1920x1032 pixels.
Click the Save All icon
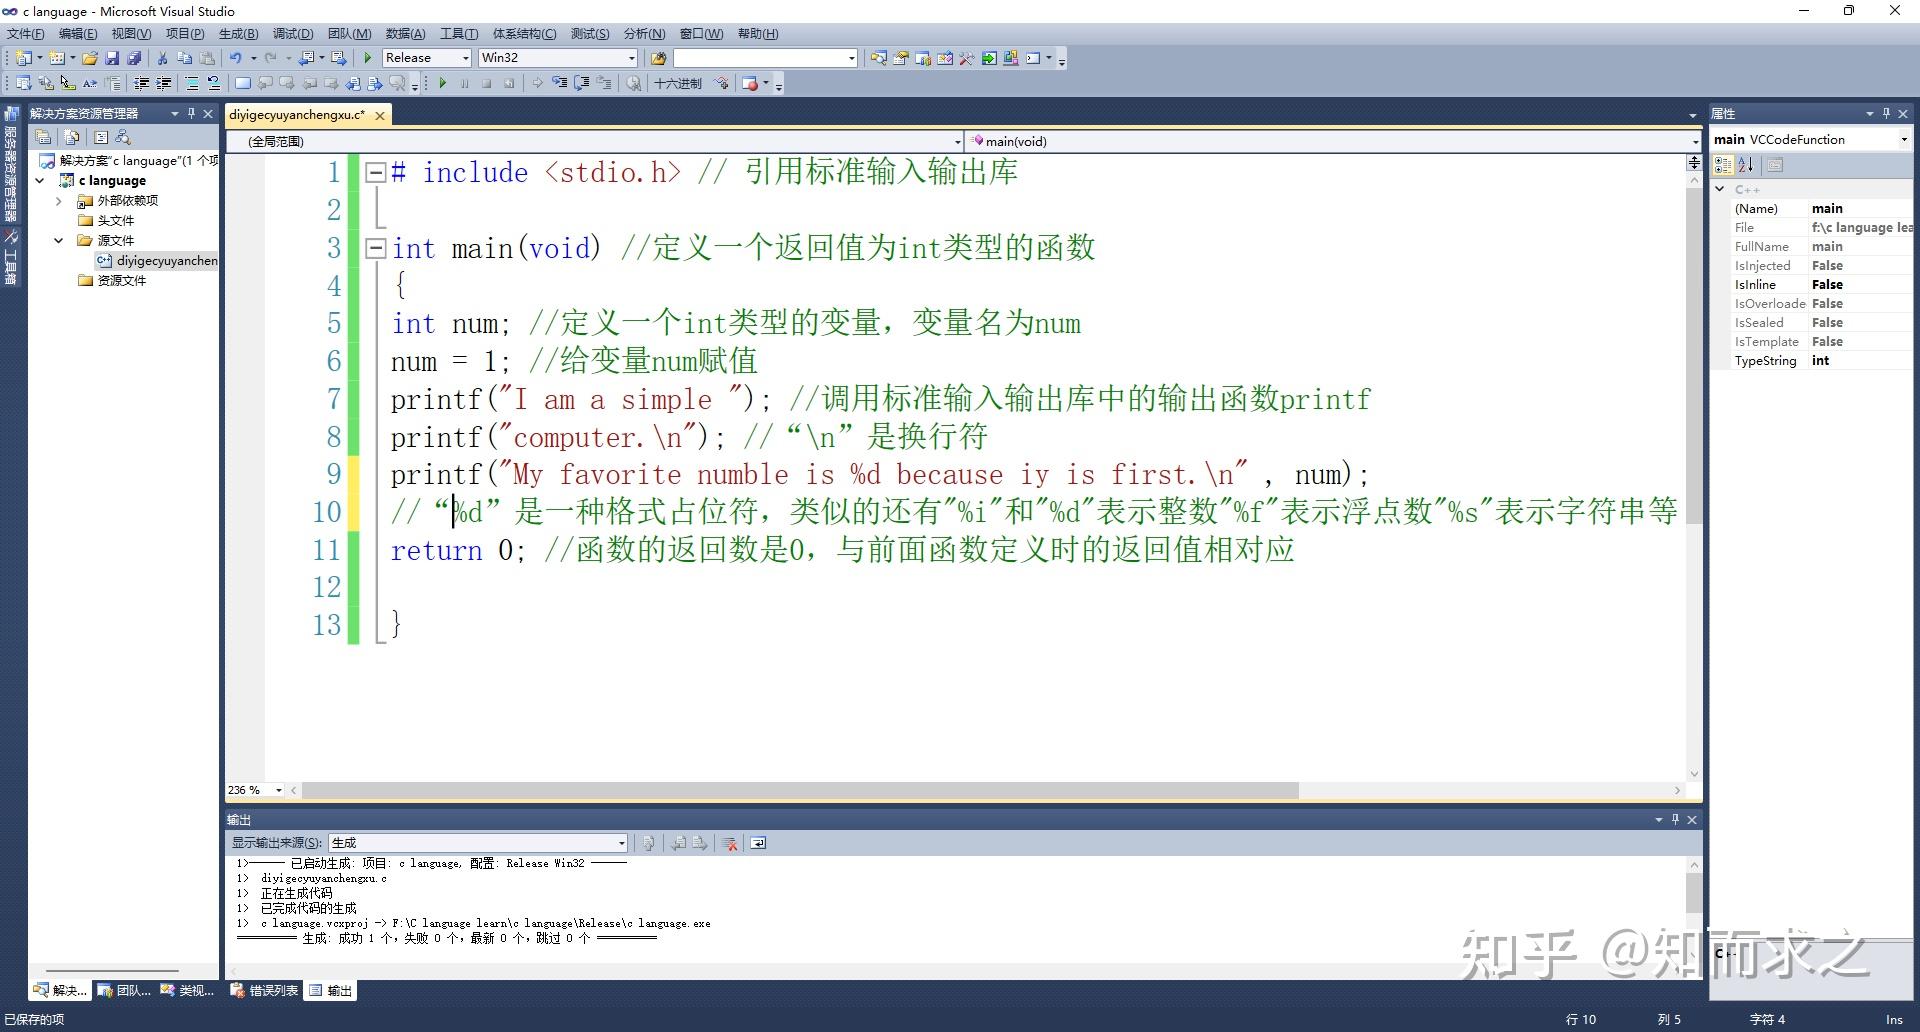pyautogui.click(x=134, y=58)
